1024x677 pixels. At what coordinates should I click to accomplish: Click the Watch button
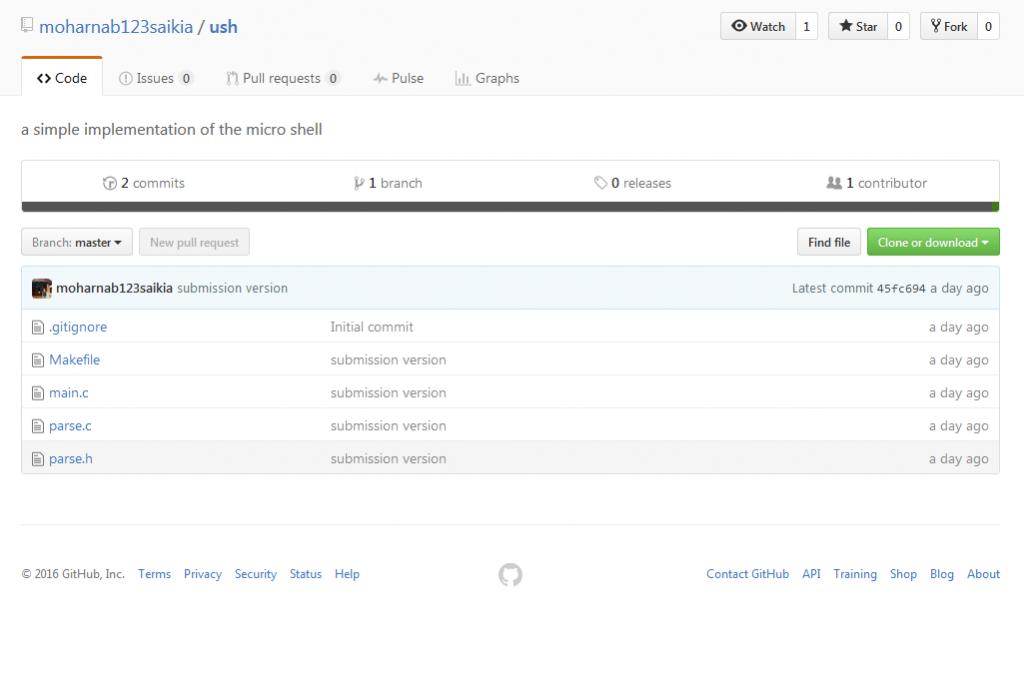(x=758, y=26)
